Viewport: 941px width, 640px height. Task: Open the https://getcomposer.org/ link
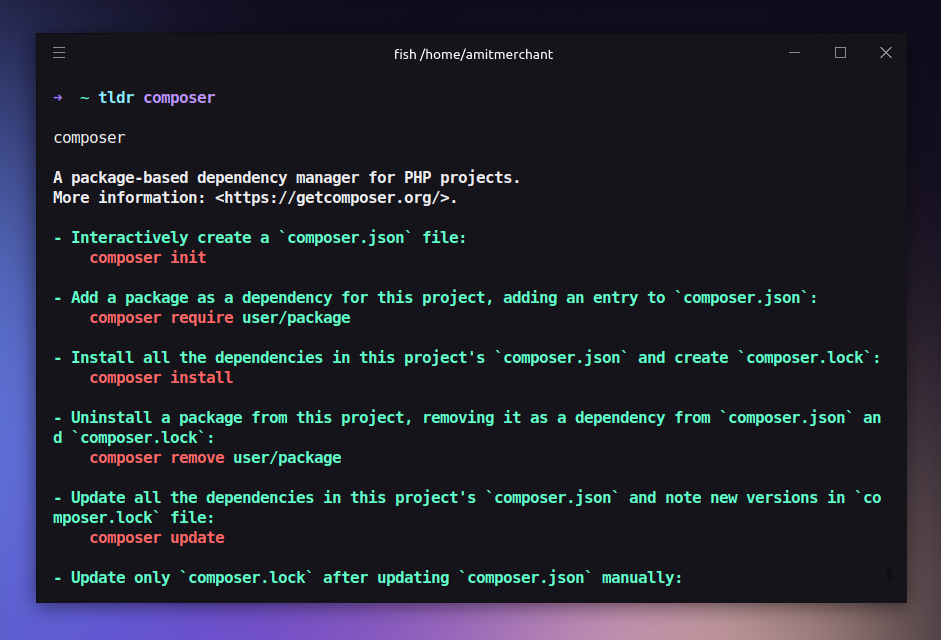point(332,198)
